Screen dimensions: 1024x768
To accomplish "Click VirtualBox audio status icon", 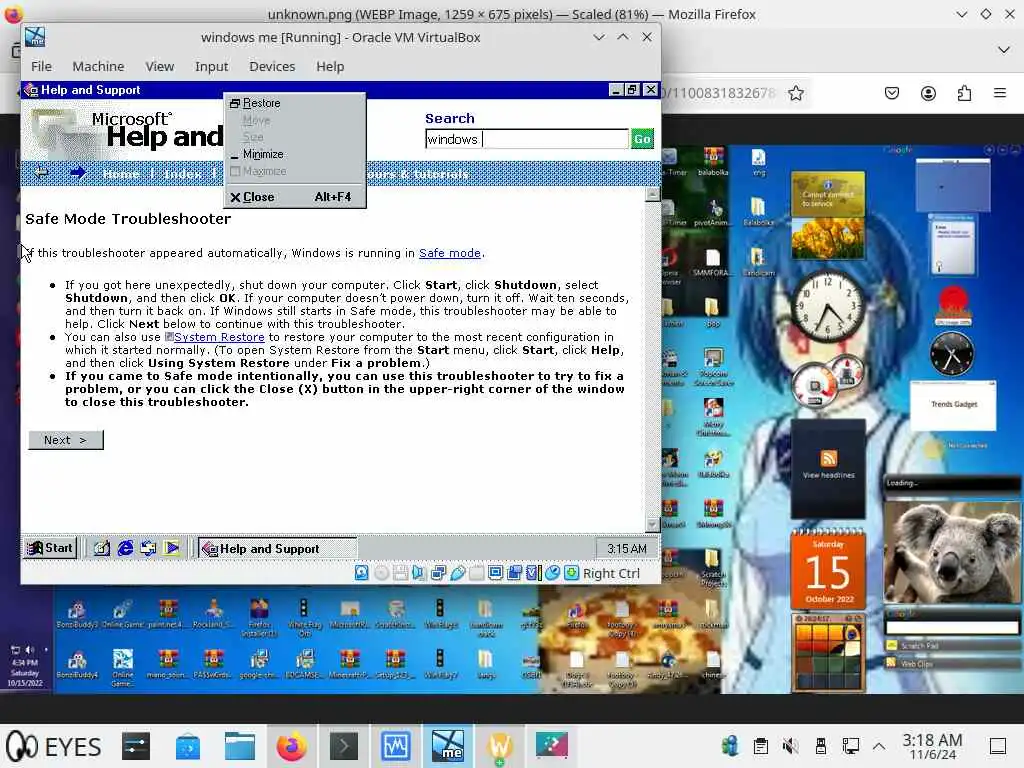I will (x=419, y=573).
